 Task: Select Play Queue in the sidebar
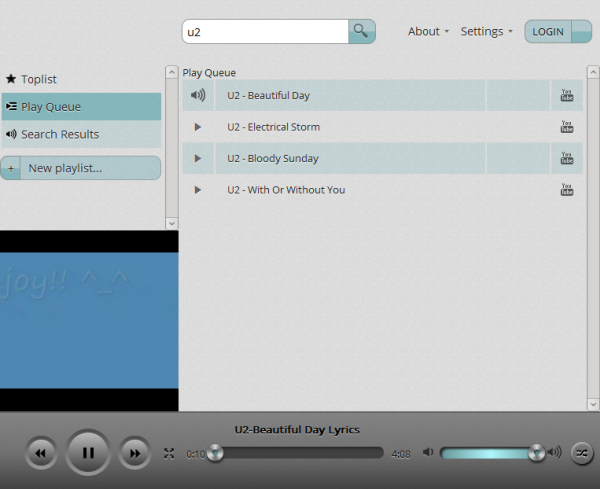[81, 106]
